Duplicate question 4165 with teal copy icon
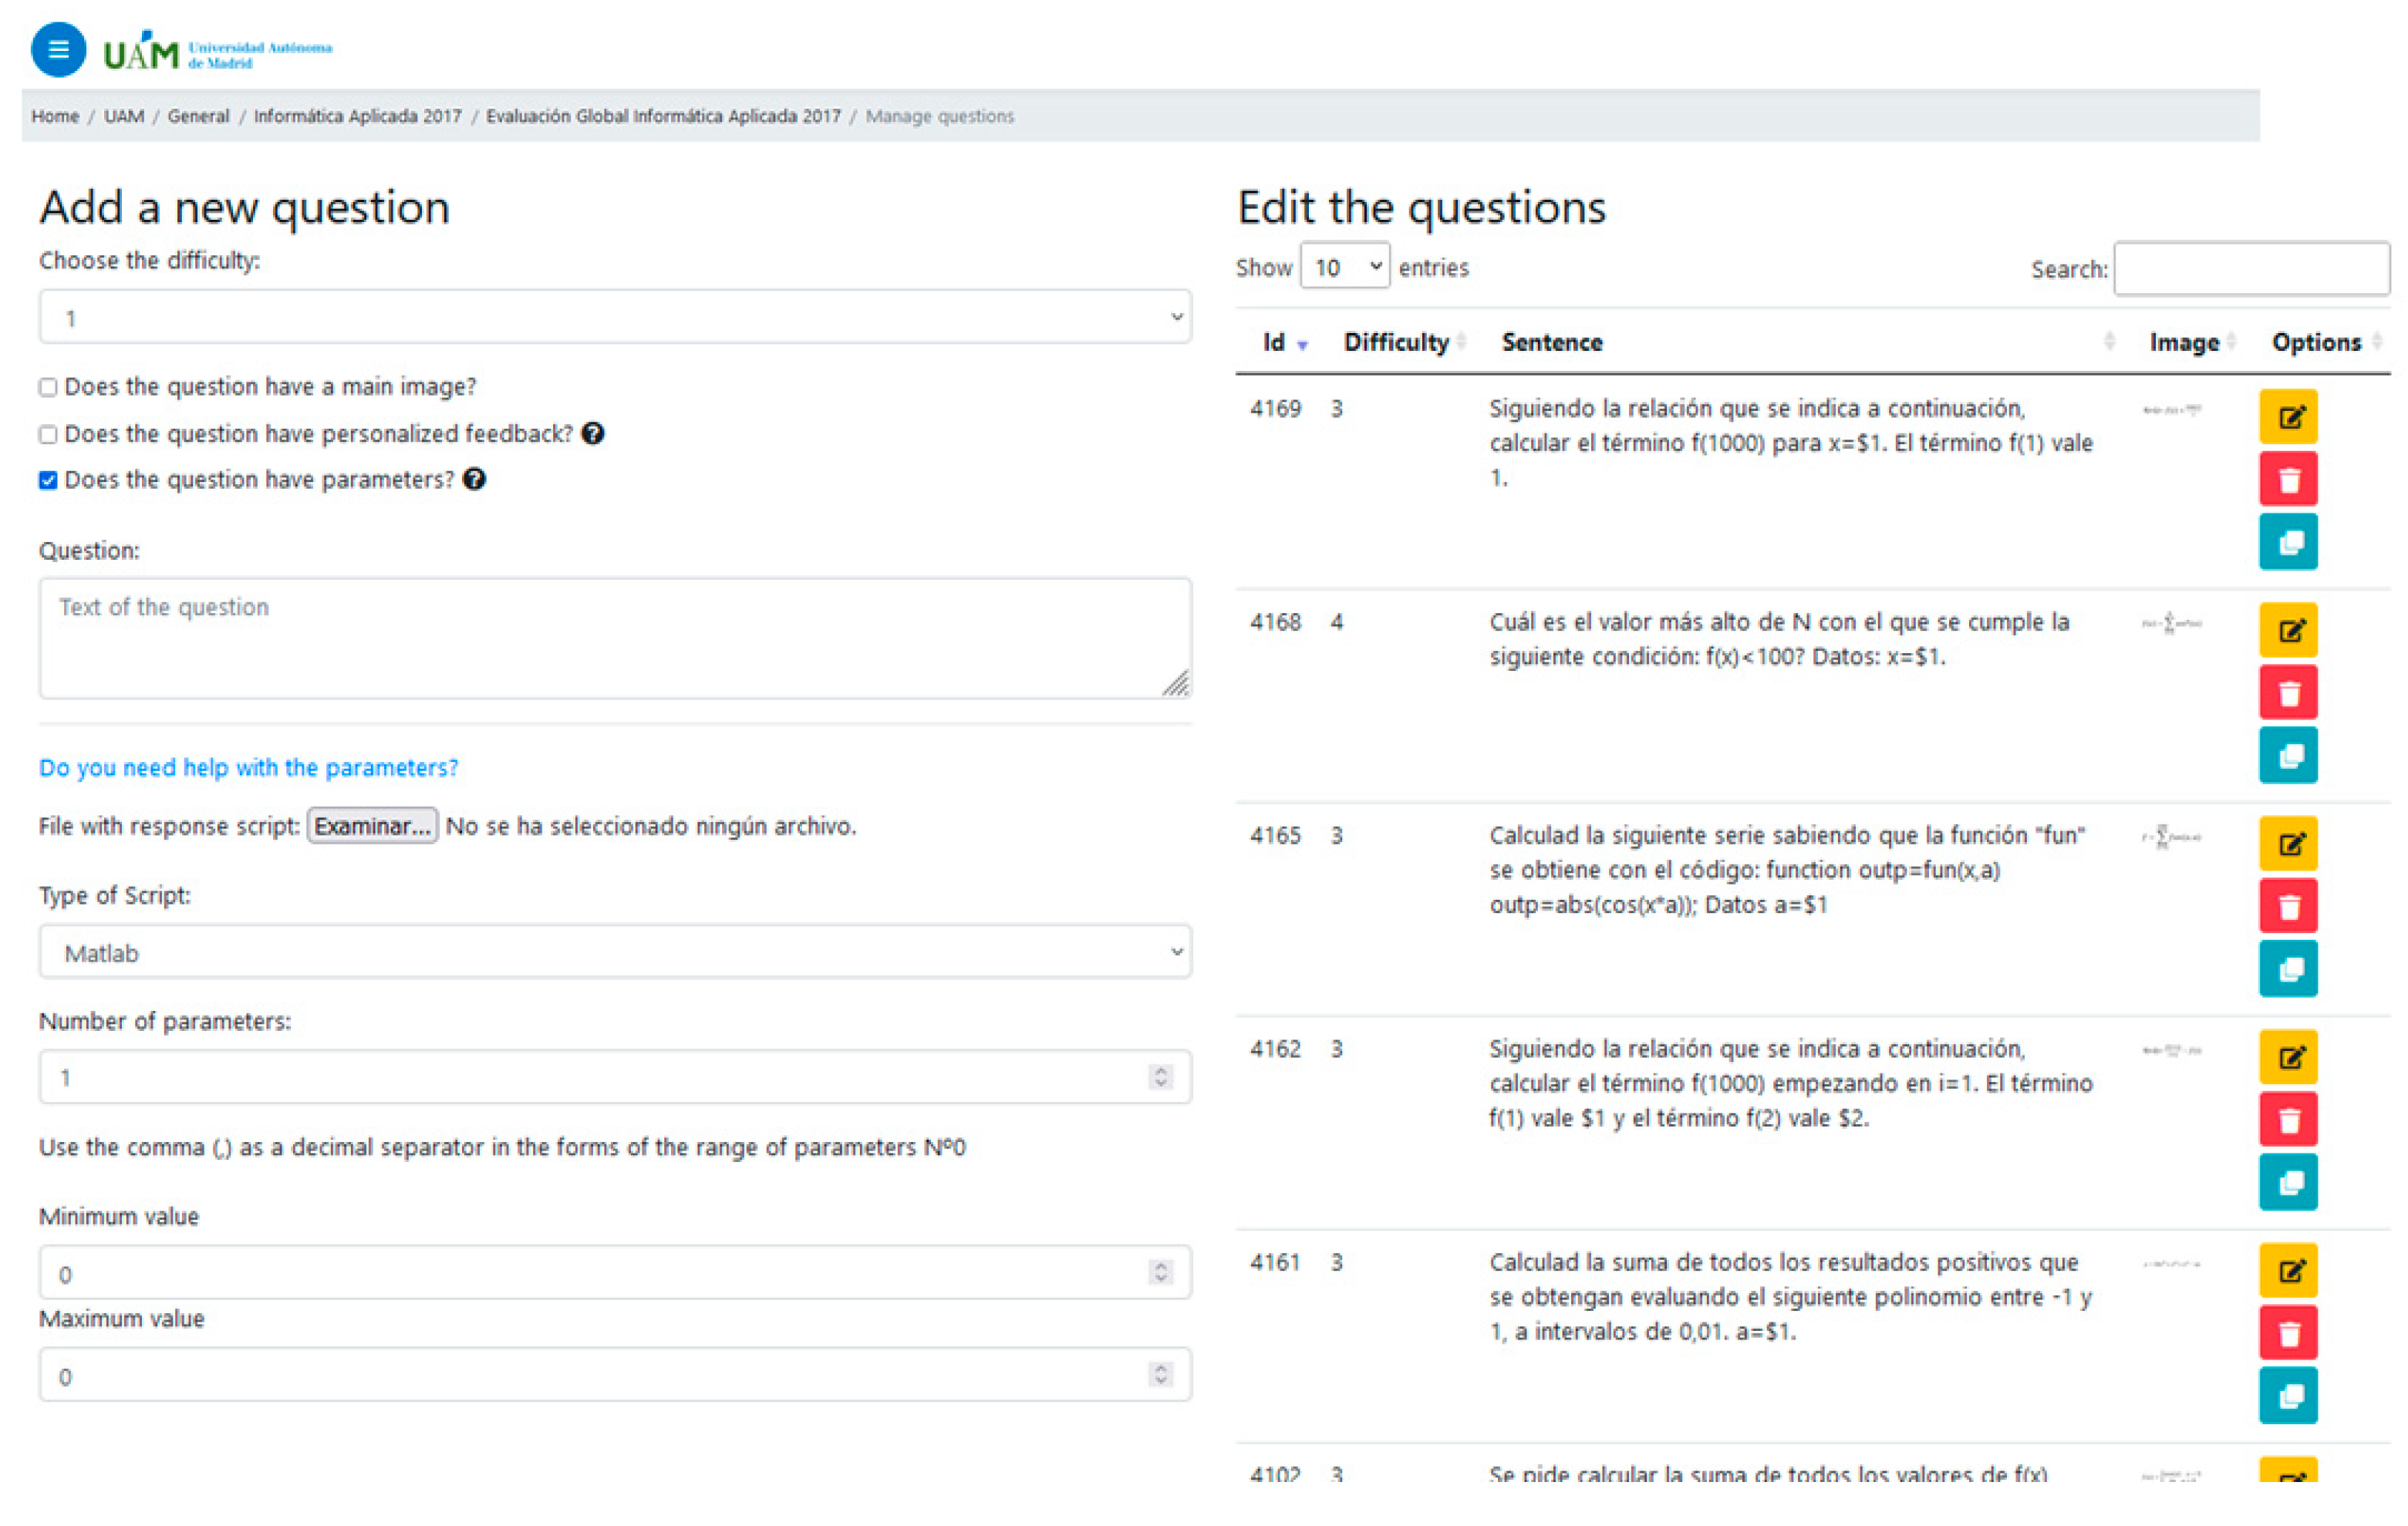The height and width of the screenshot is (1526, 2408). tap(2288, 969)
